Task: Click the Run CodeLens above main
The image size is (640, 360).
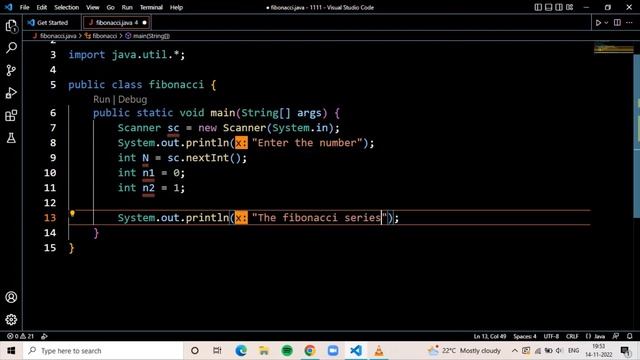Action: point(102,99)
